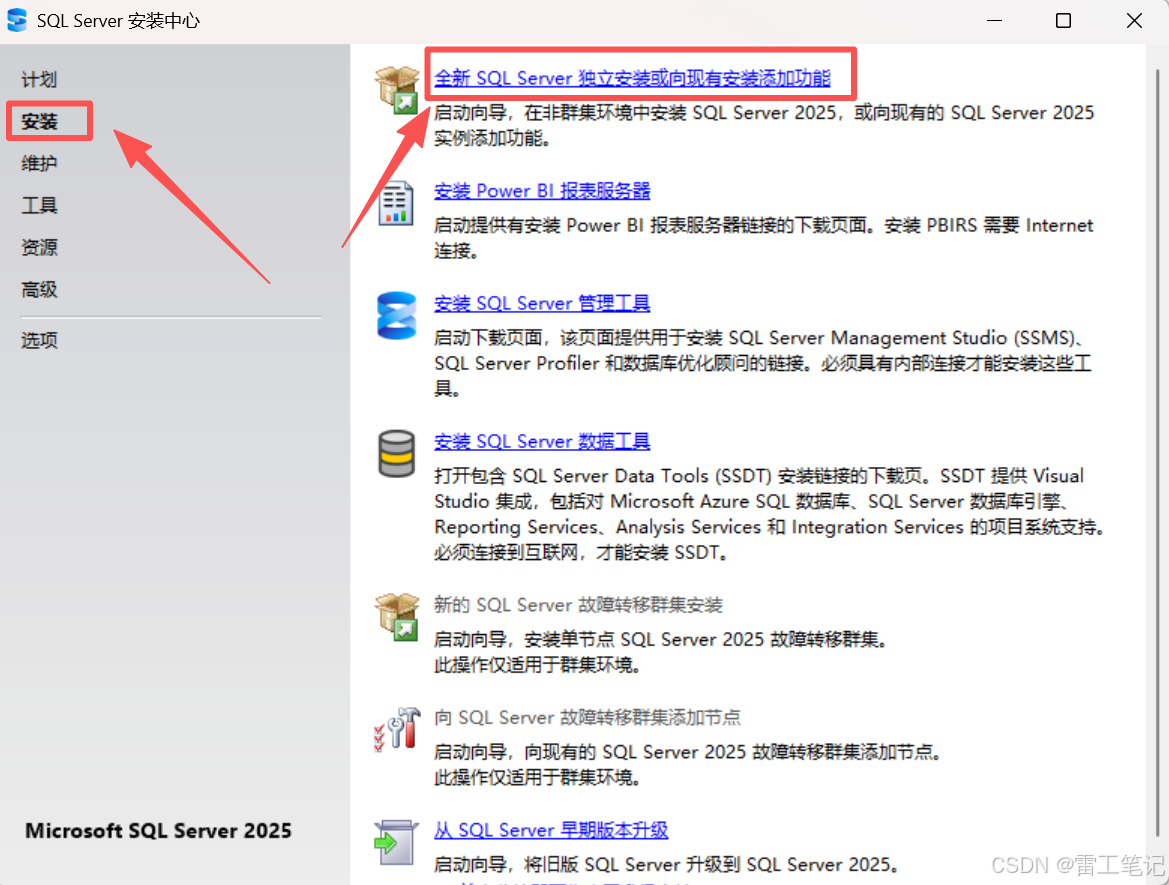Open the 选项 page in sidebar
This screenshot has height=885, width=1169.
pos(39,341)
